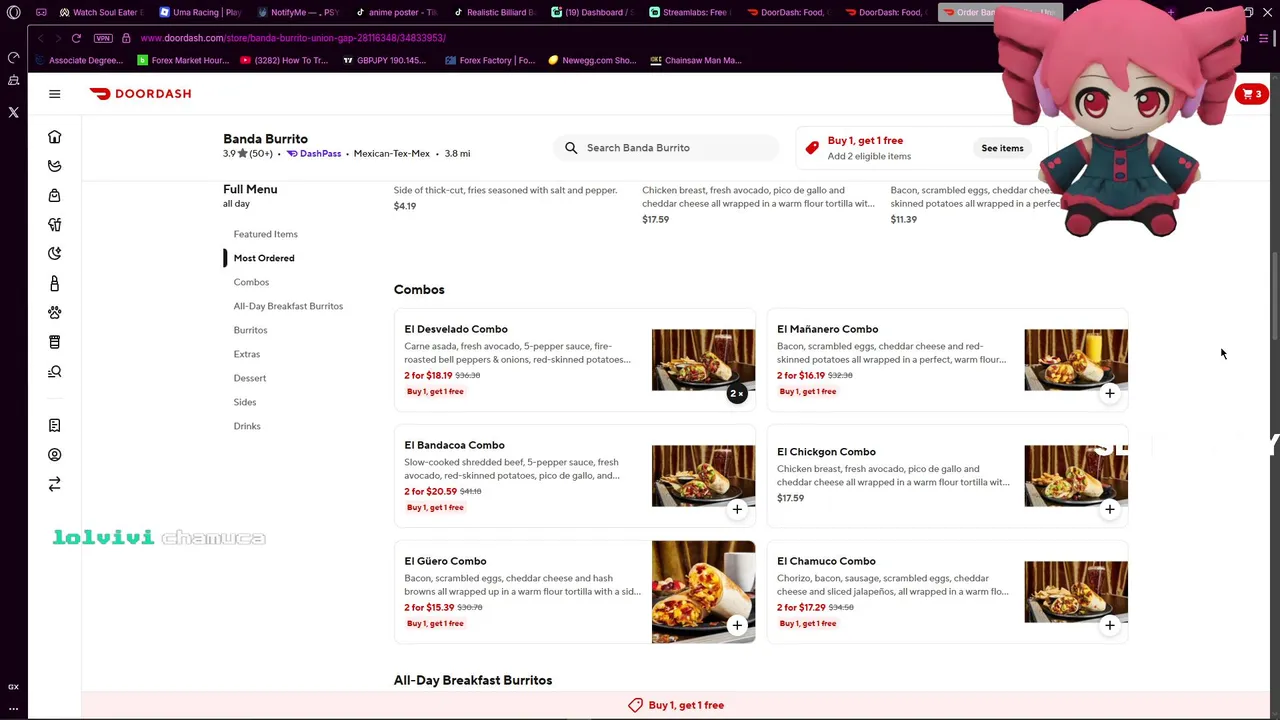
Task: Switch to Realistic Billiard browser tab
Action: pyautogui.click(x=494, y=12)
